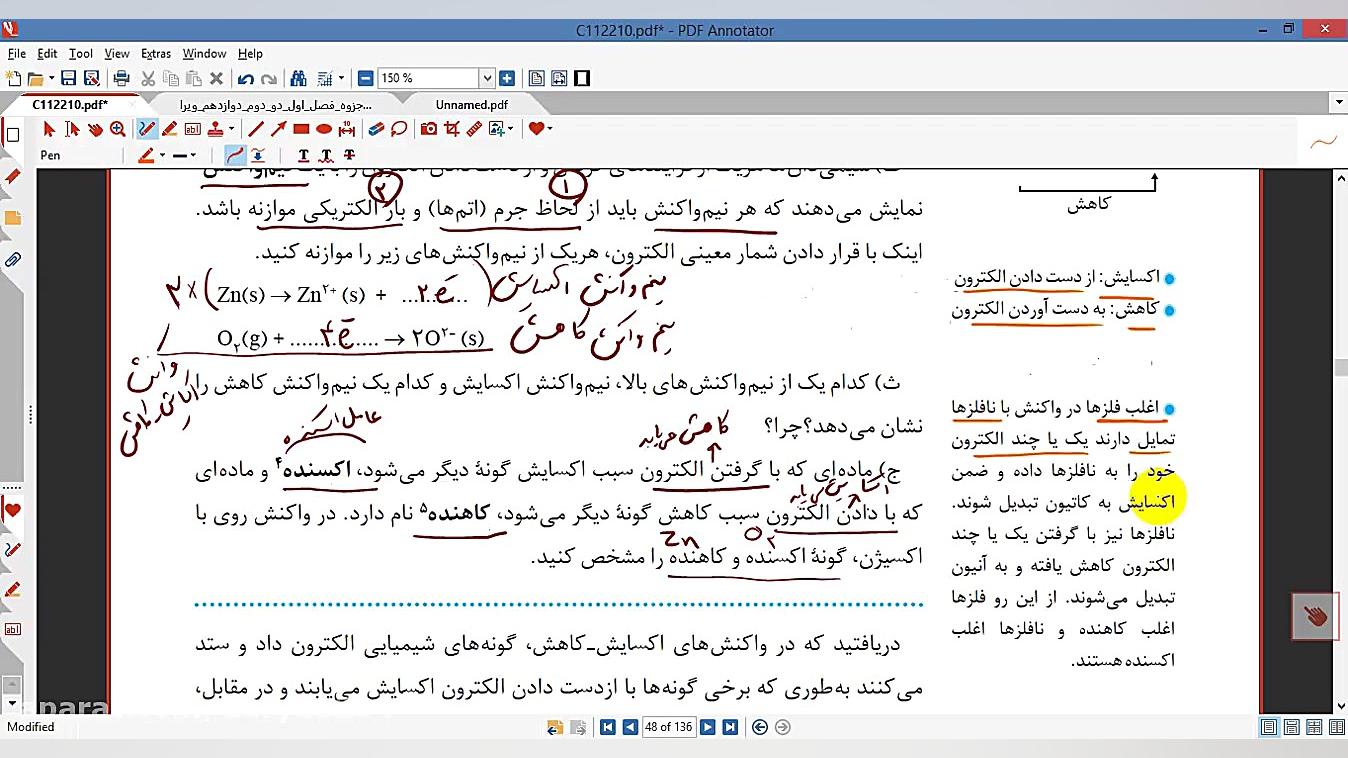1348x758 pixels.
Task: Choose the Select arrow tool
Action: (x=49, y=129)
